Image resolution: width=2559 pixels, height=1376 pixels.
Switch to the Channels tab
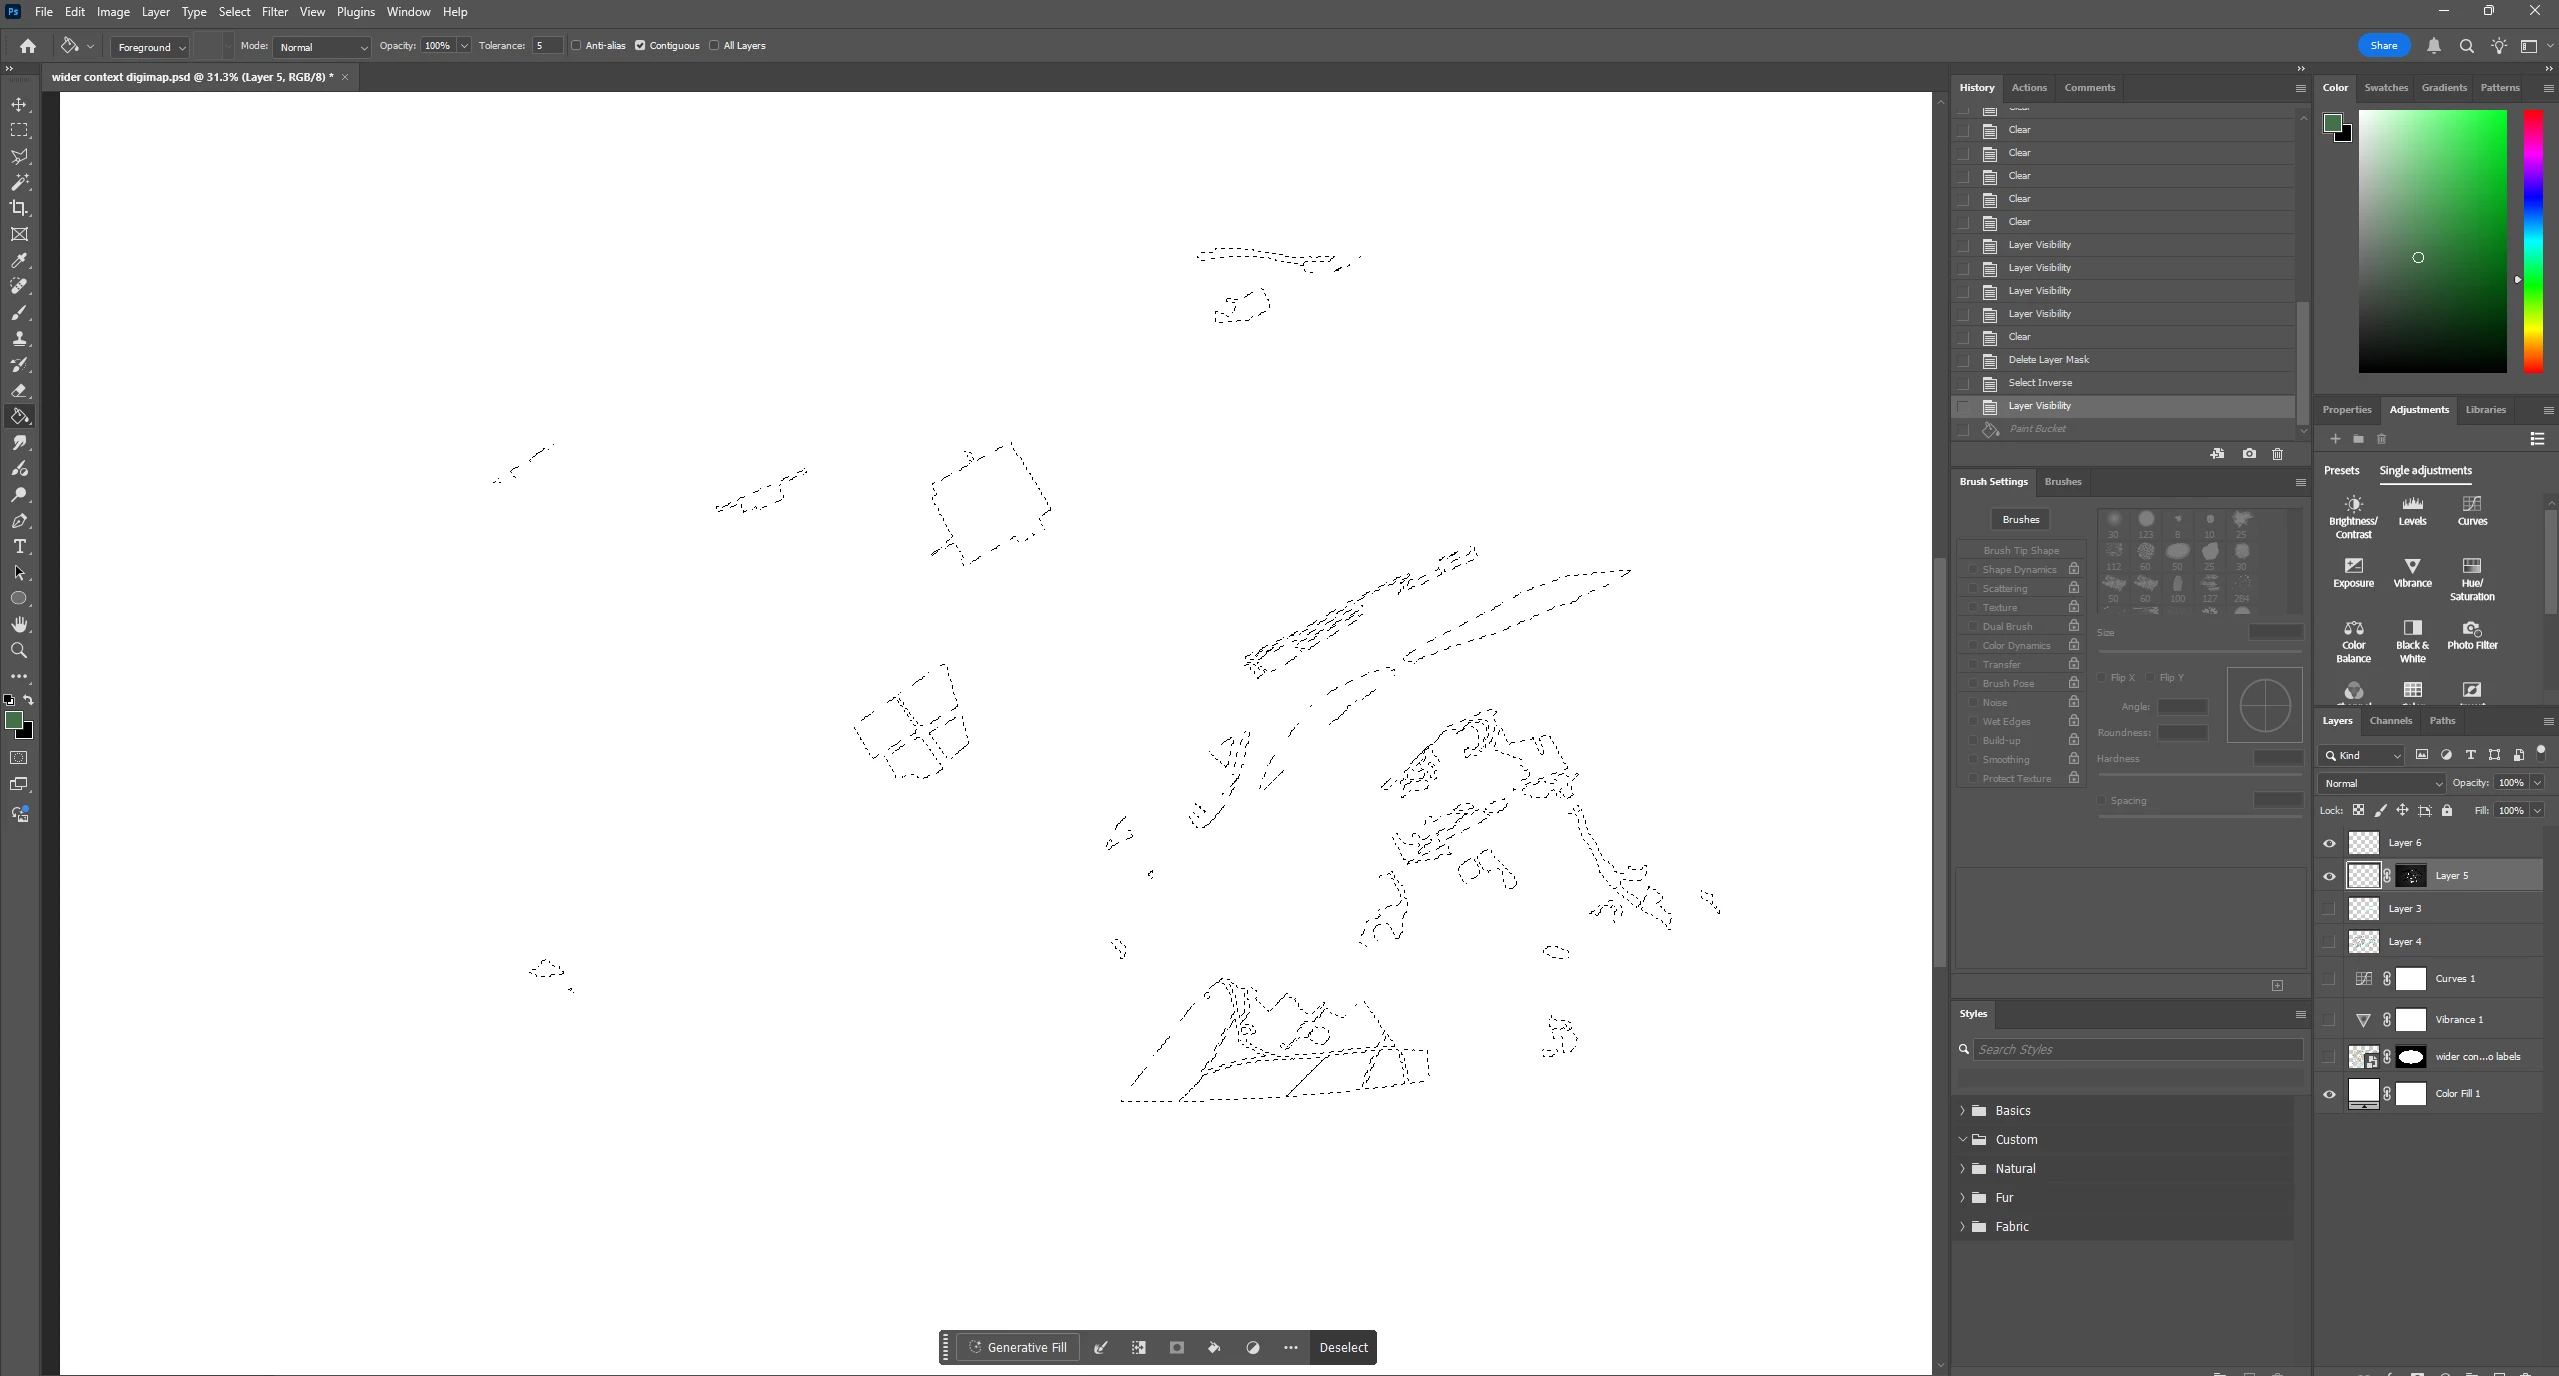pyautogui.click(x=2390, y=720)
